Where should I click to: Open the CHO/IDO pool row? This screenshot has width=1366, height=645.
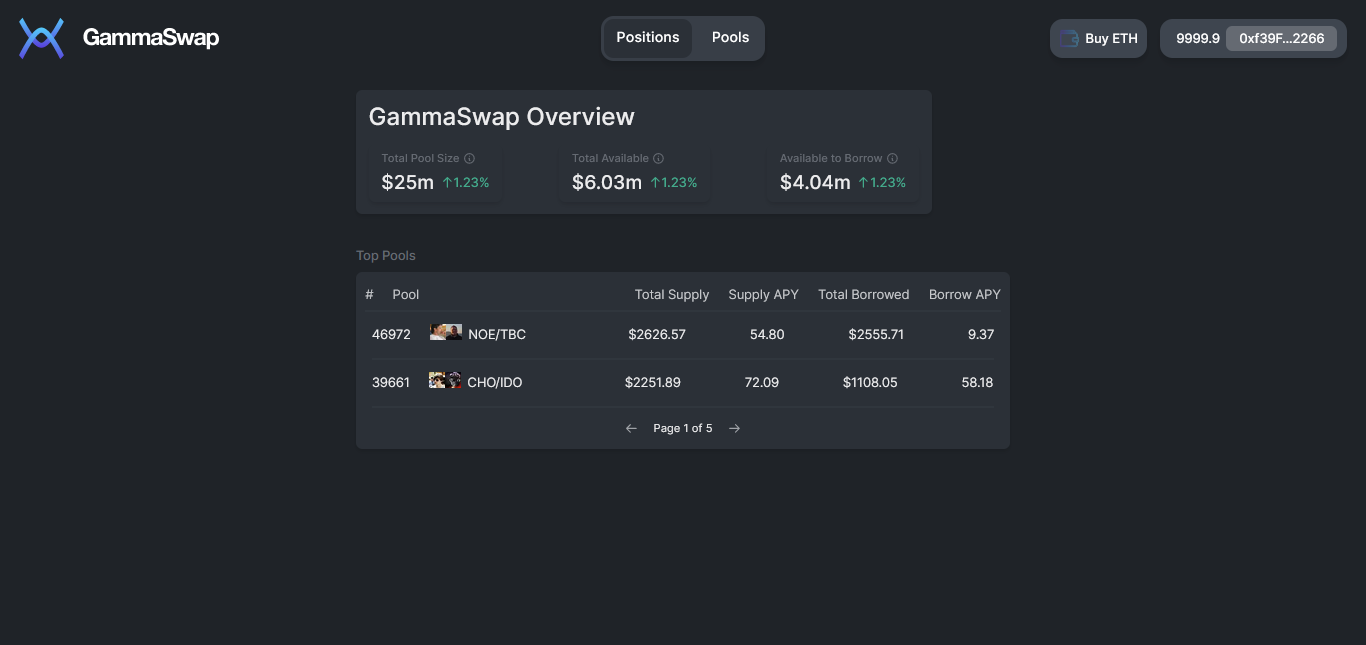pyautogui.click(x=683, y=383)
